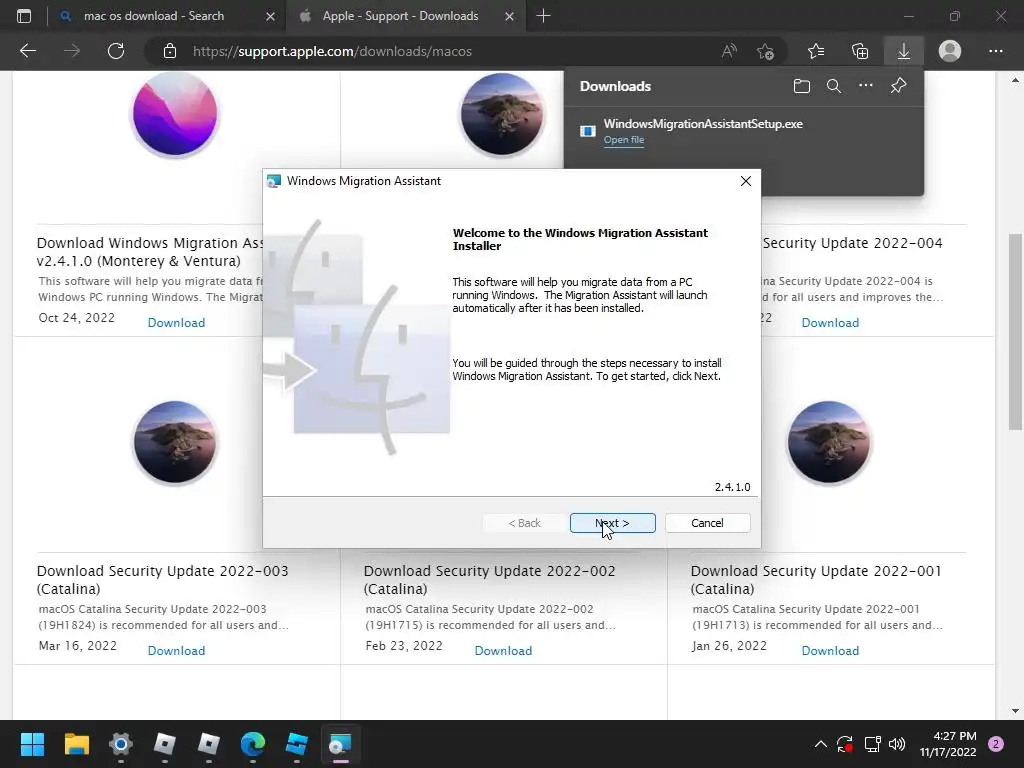1024x768 pixels.
Task: Click the Download Security Update 2022-002 (Catalina) title
Action: pos(490,579)
